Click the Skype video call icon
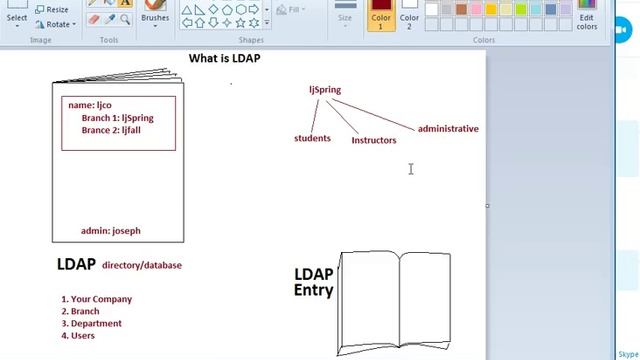The height and width of the screenshot is (360, 640). click(x=623, y=30)
